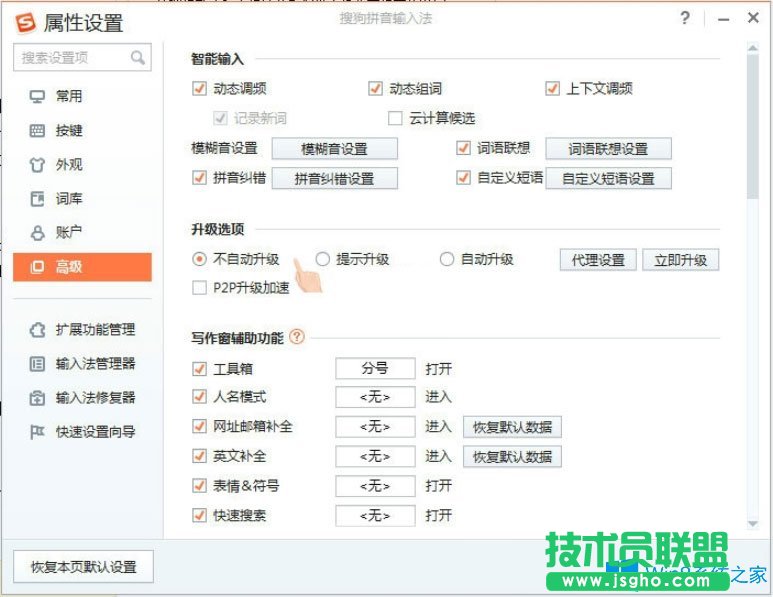The width and height of the screenshot is (773, 597).
Task: Click the 表情&符号 hotkey field
Action: click(x=375, y=487)
